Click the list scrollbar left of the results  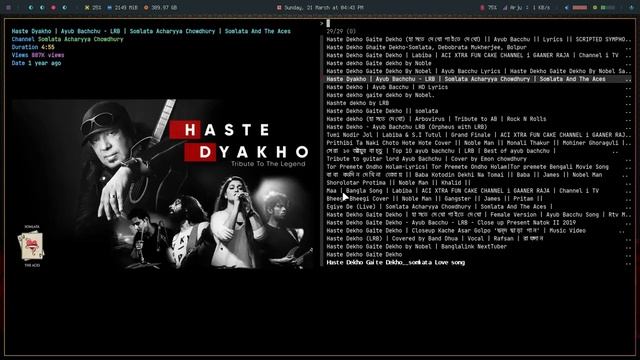(x=322, y=151)
